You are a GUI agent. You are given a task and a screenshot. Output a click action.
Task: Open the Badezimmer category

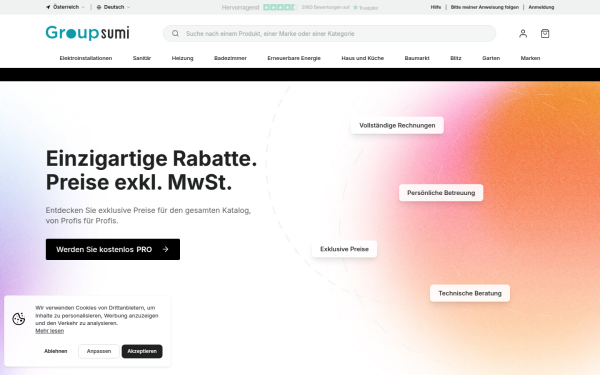230,58
